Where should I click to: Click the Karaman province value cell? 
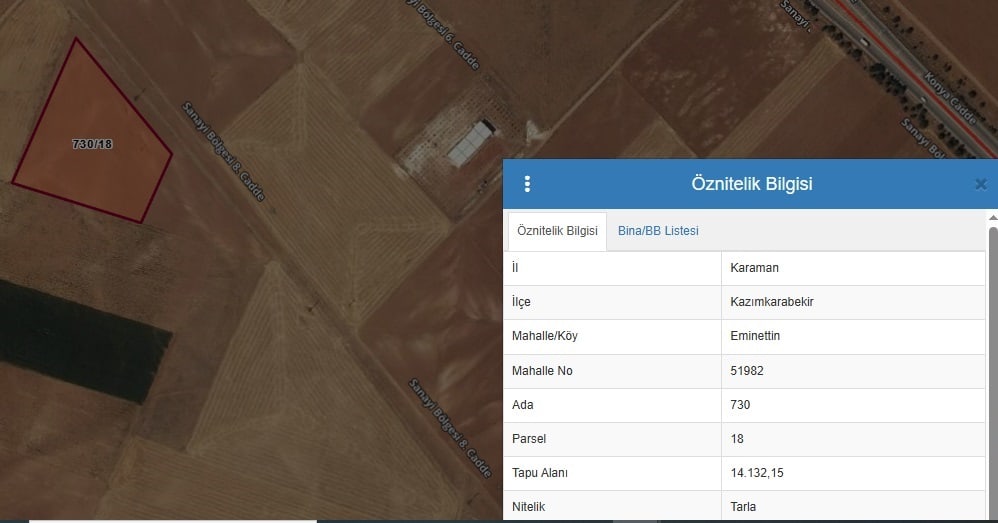click(853, 268)
